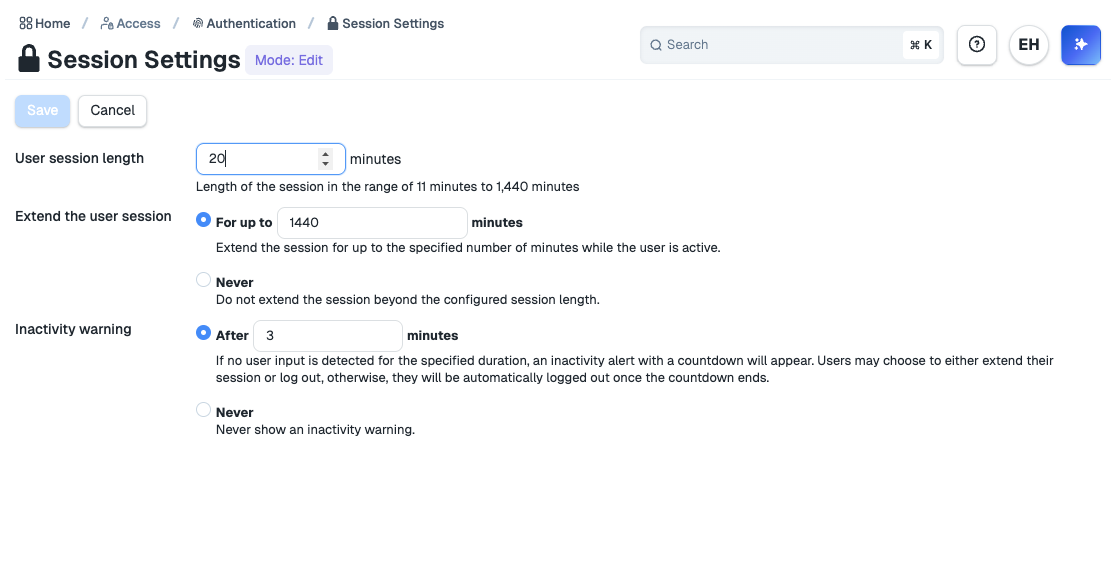This screenshot has height=584, width=1114.
Task: Click the Save button
Action: [x=42, y=110]
